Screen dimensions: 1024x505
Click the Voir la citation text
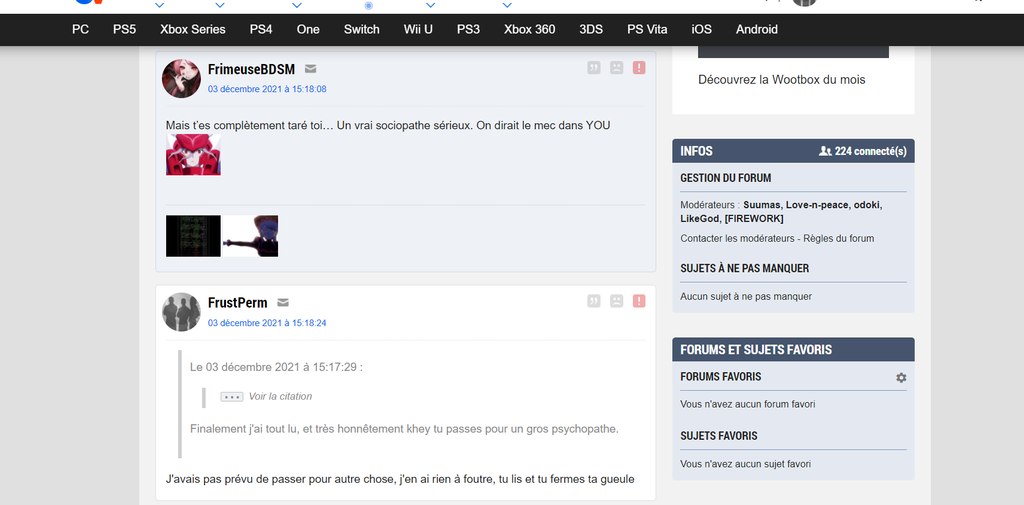click(x=280, y=397)
